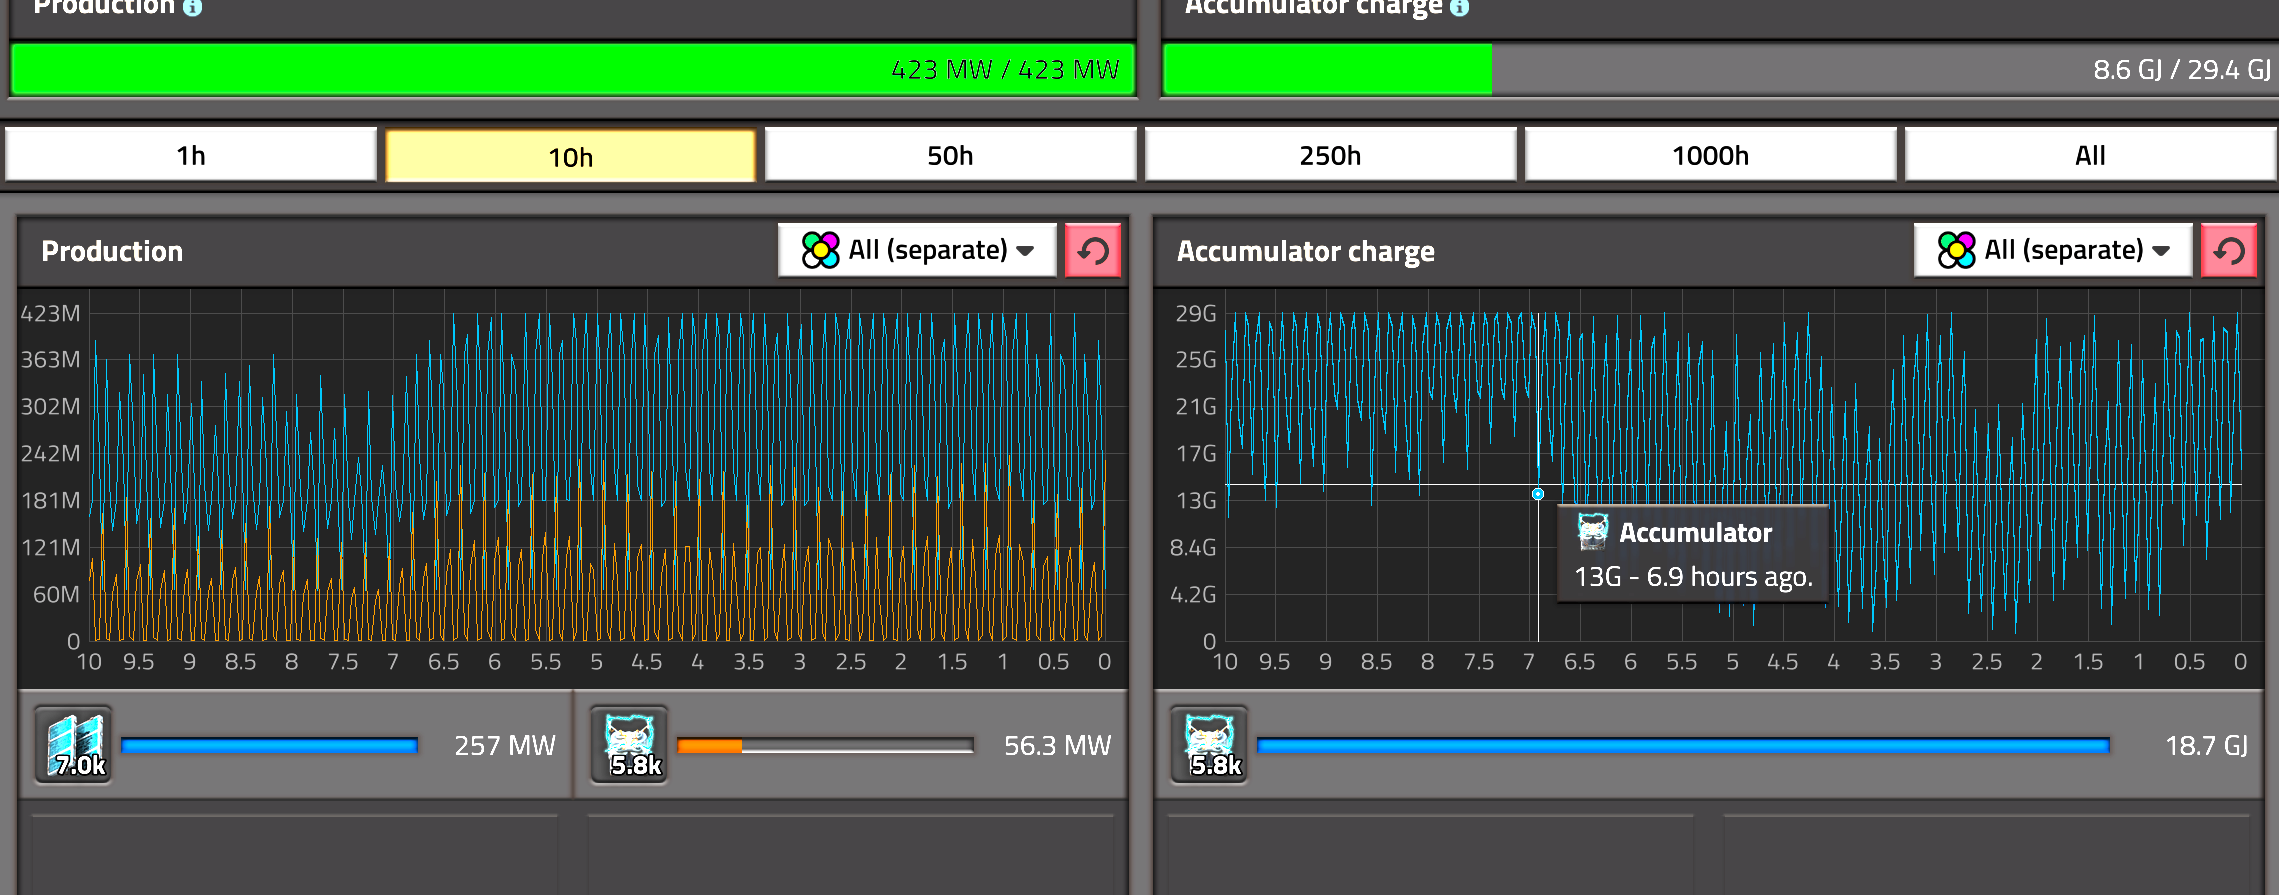Image resolution: width=2279 pixels, height=895 pixels.
Task: Click the color circles icon in Production dropdown
Action: pos(820,250)
